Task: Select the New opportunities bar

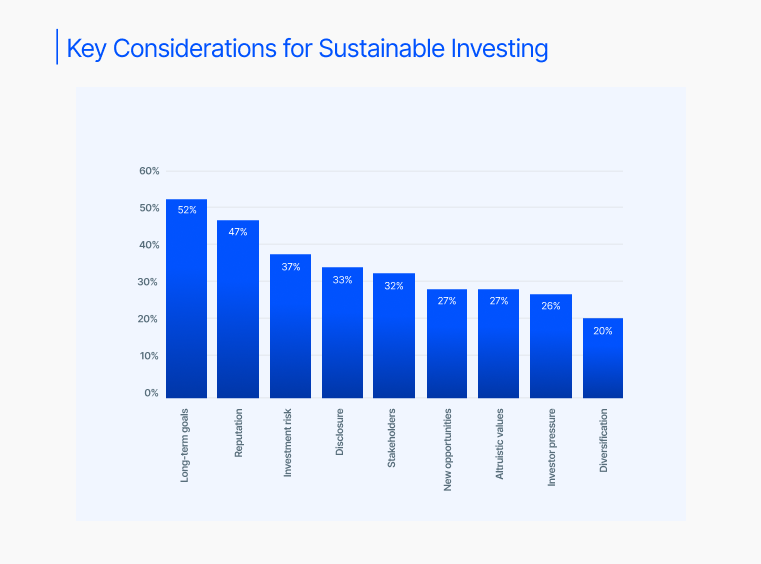Action: coord(447,344)
